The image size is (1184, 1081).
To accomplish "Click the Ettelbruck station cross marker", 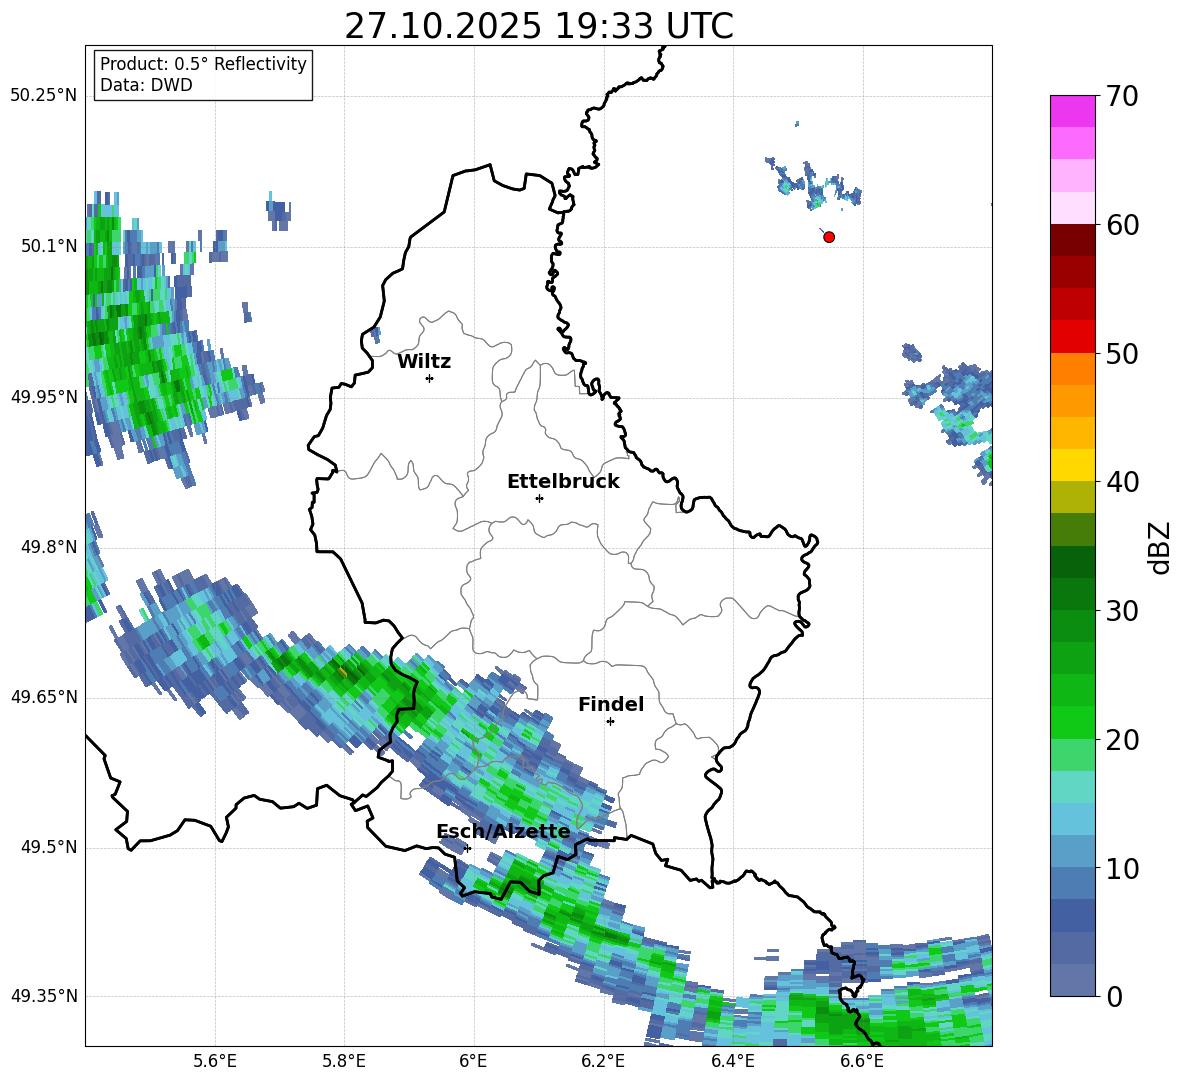I will 539,498.
